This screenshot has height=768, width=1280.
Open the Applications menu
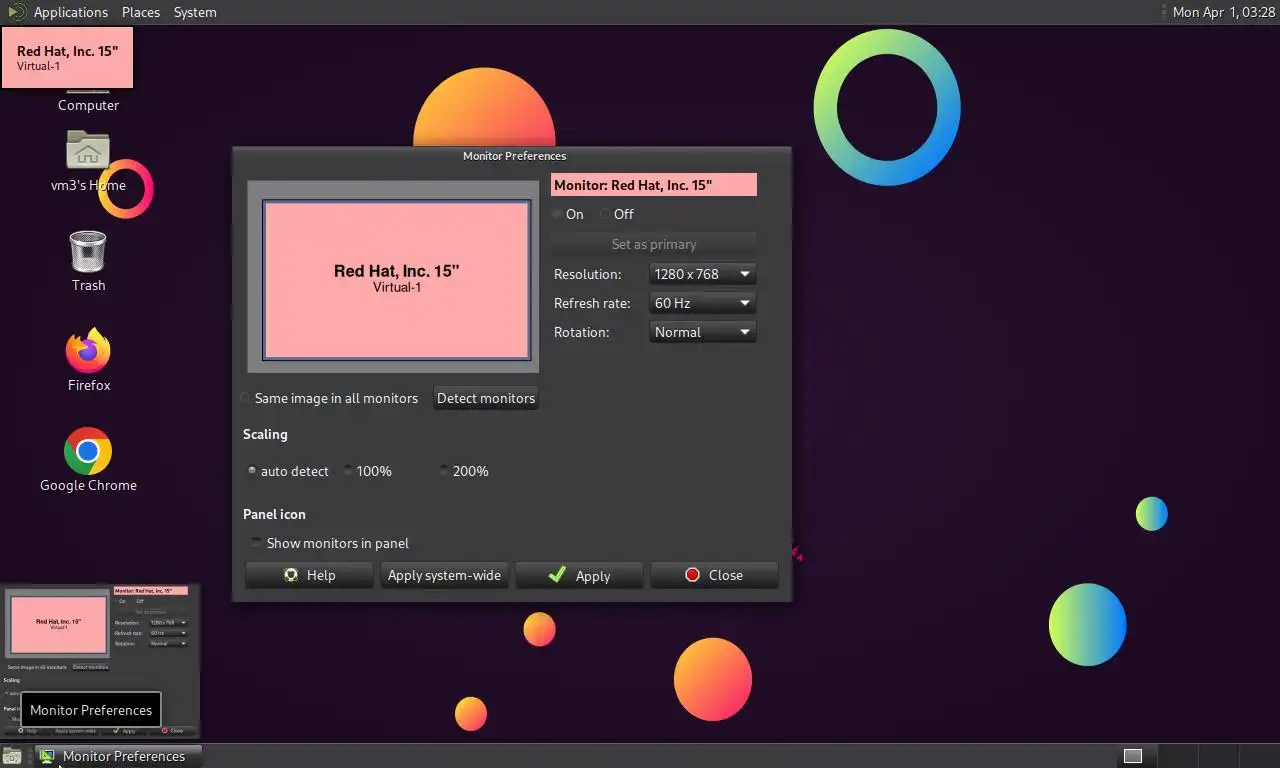tap(70, 12)
